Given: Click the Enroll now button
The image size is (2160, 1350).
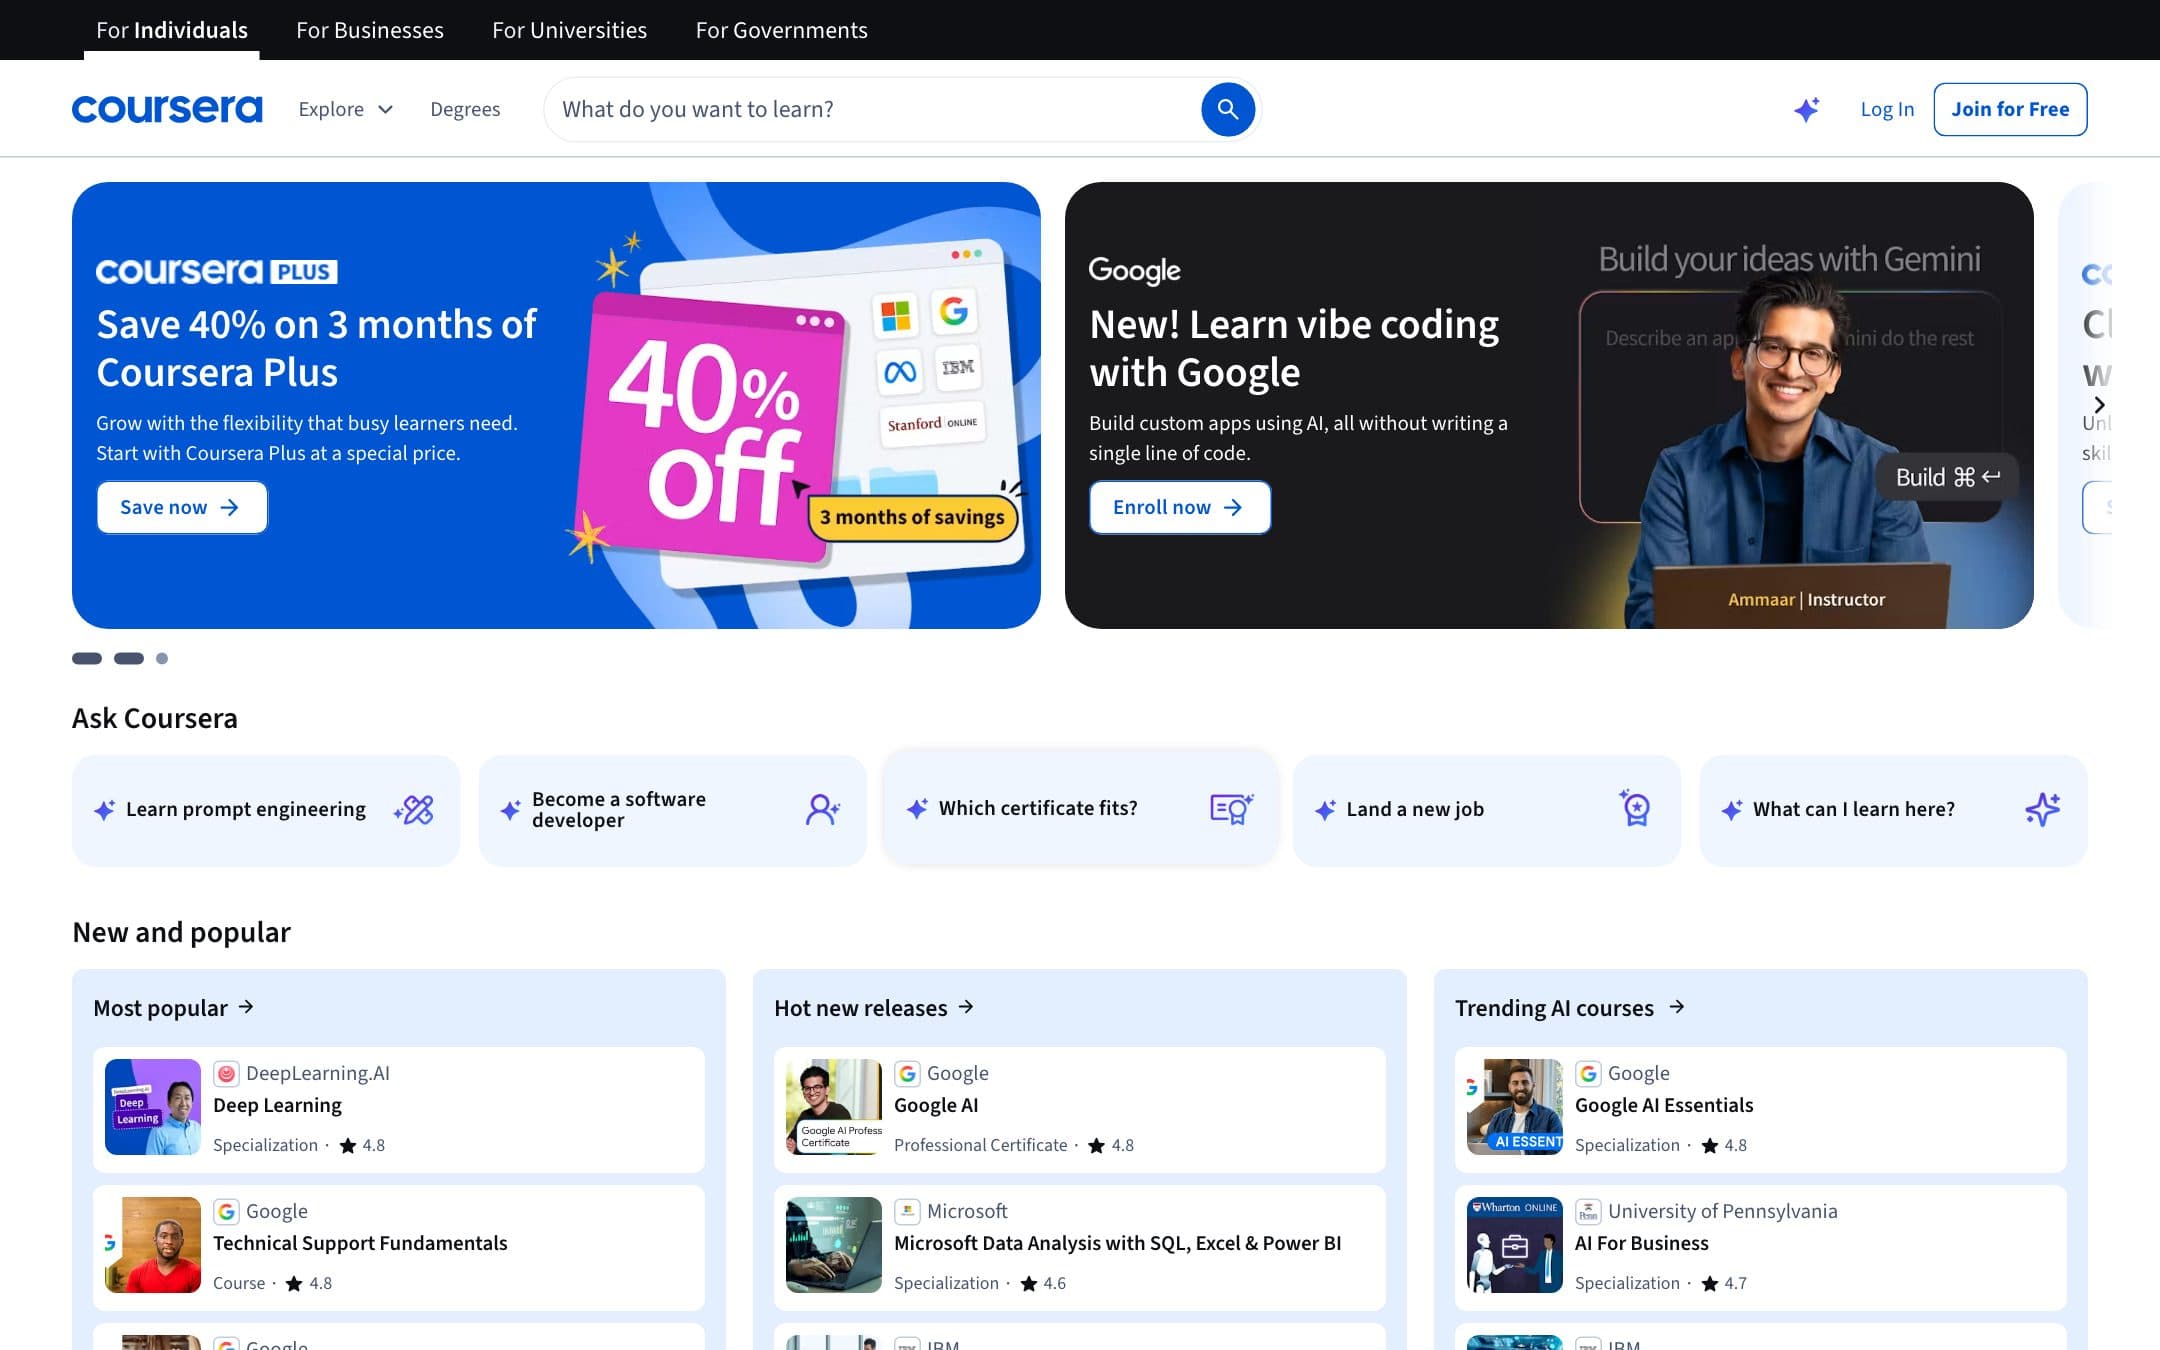Looking at the screenshot, I should 1180,507.
